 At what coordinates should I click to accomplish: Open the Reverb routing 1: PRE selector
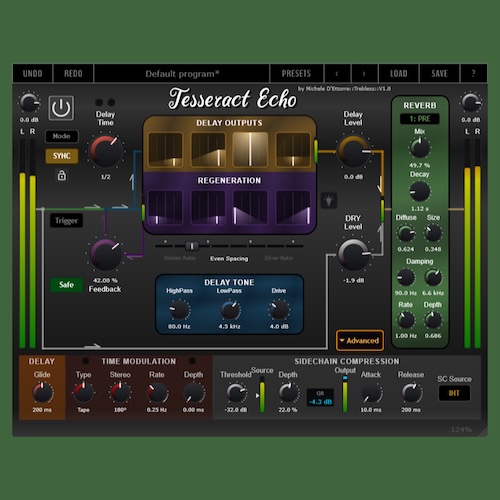419,119
